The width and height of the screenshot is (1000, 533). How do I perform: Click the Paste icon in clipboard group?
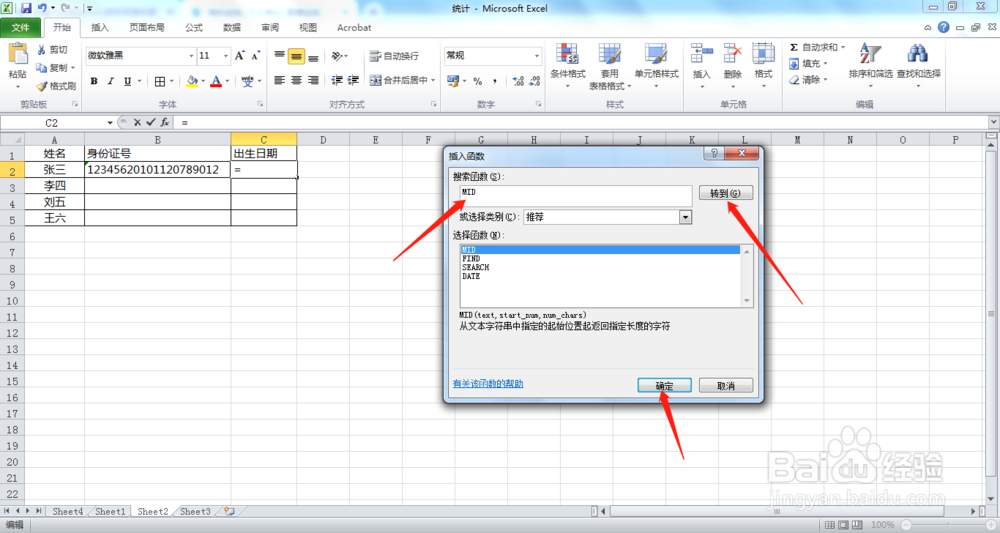(17, 55)
